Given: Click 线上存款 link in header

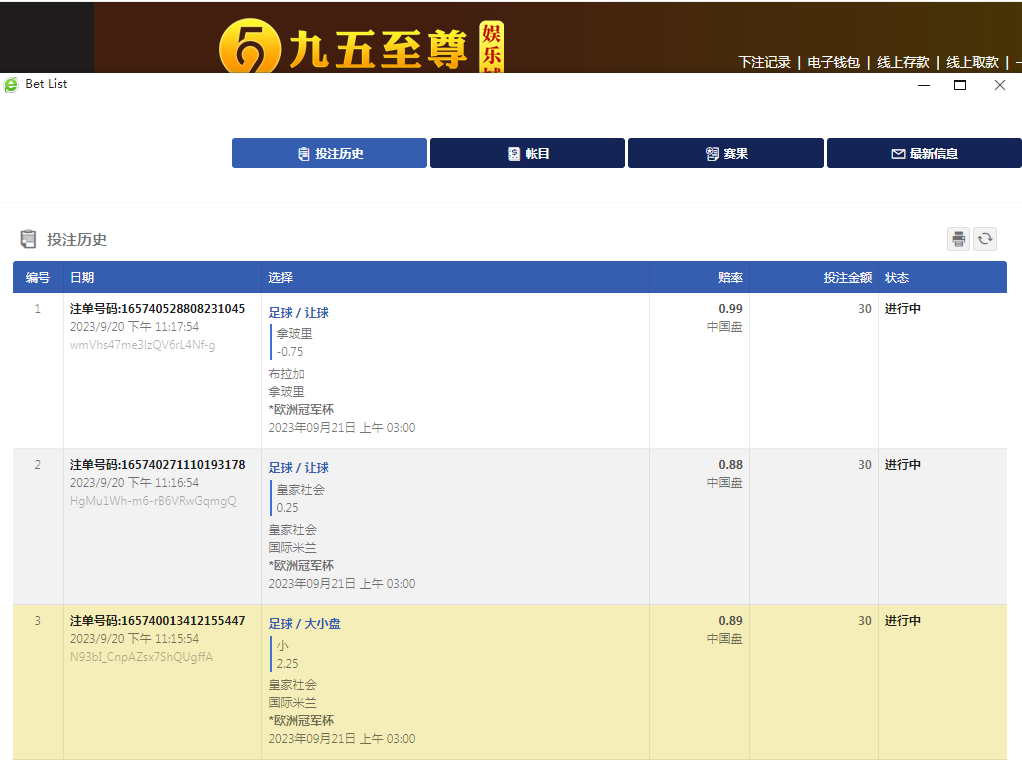Looking at the screenshot, I should pos(903,62).
